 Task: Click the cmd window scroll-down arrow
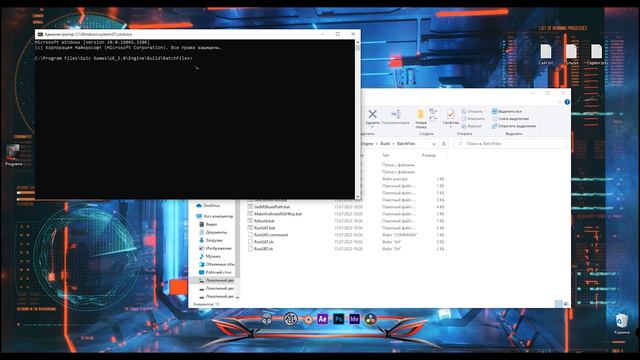(358, 197)
